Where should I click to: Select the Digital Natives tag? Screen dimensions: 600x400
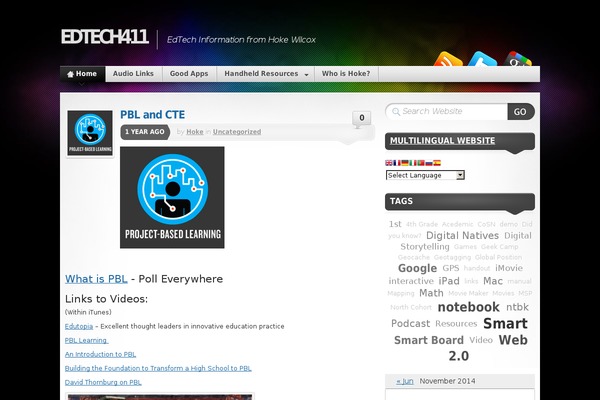coord(462,235)
